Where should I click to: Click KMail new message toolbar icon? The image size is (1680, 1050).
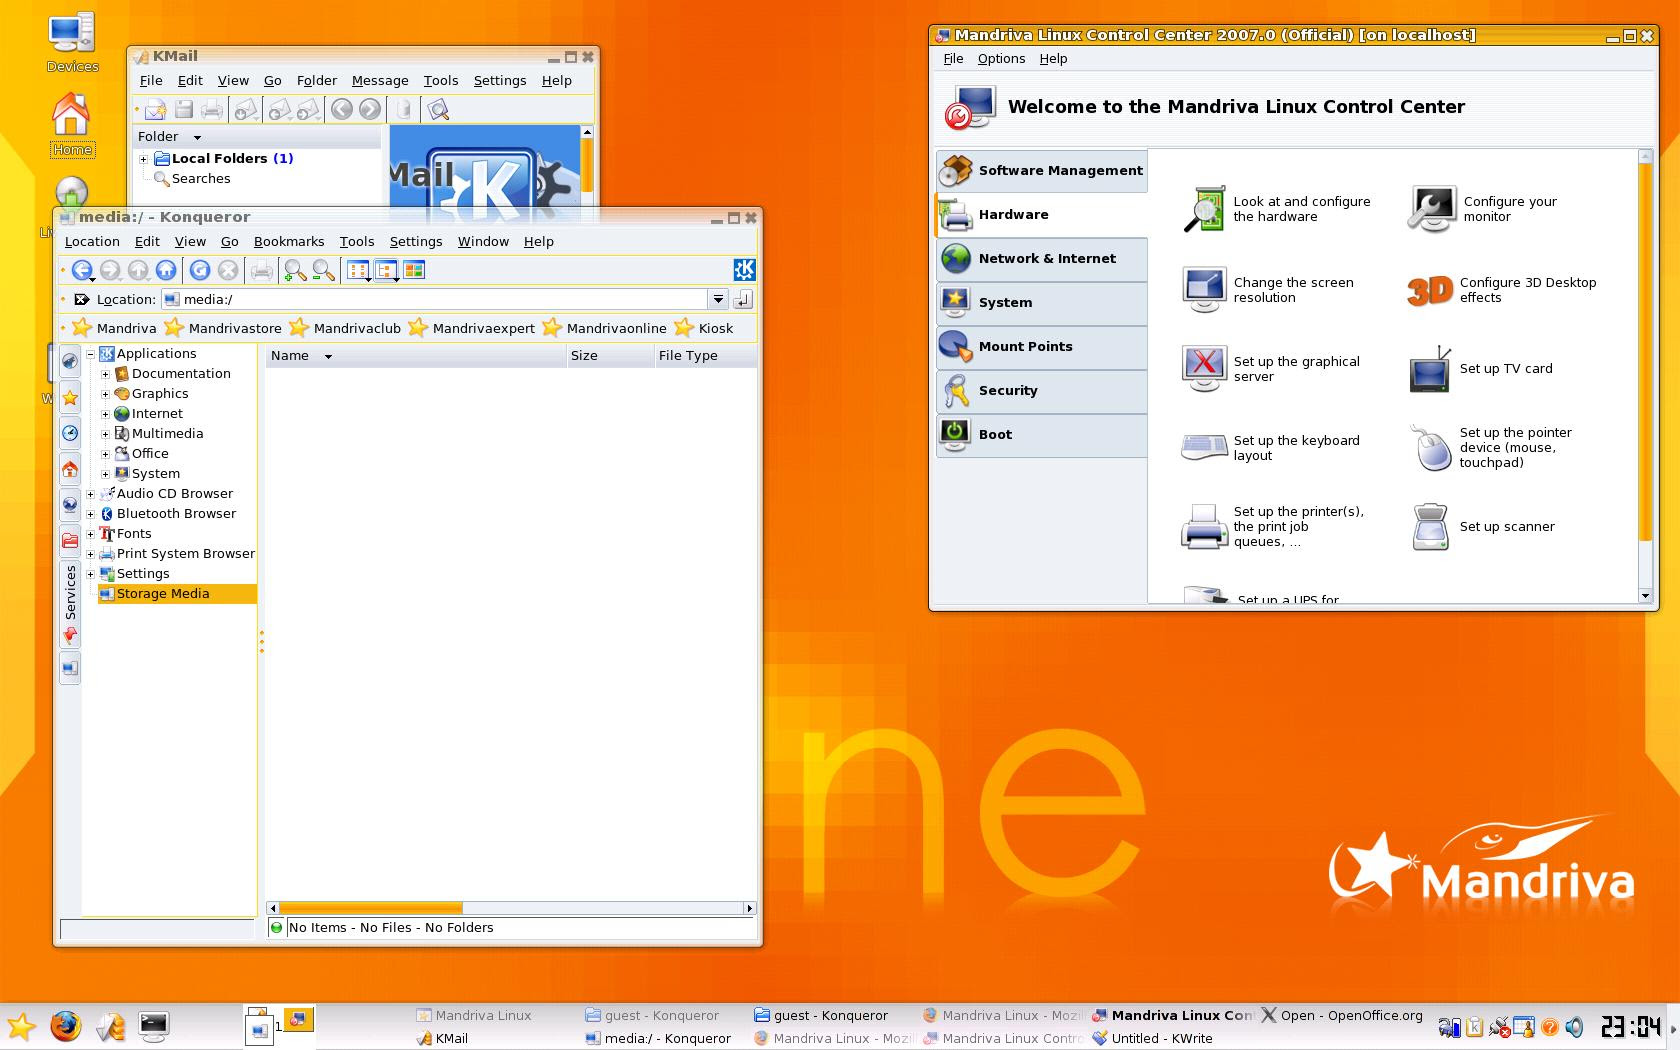[155, 109]
